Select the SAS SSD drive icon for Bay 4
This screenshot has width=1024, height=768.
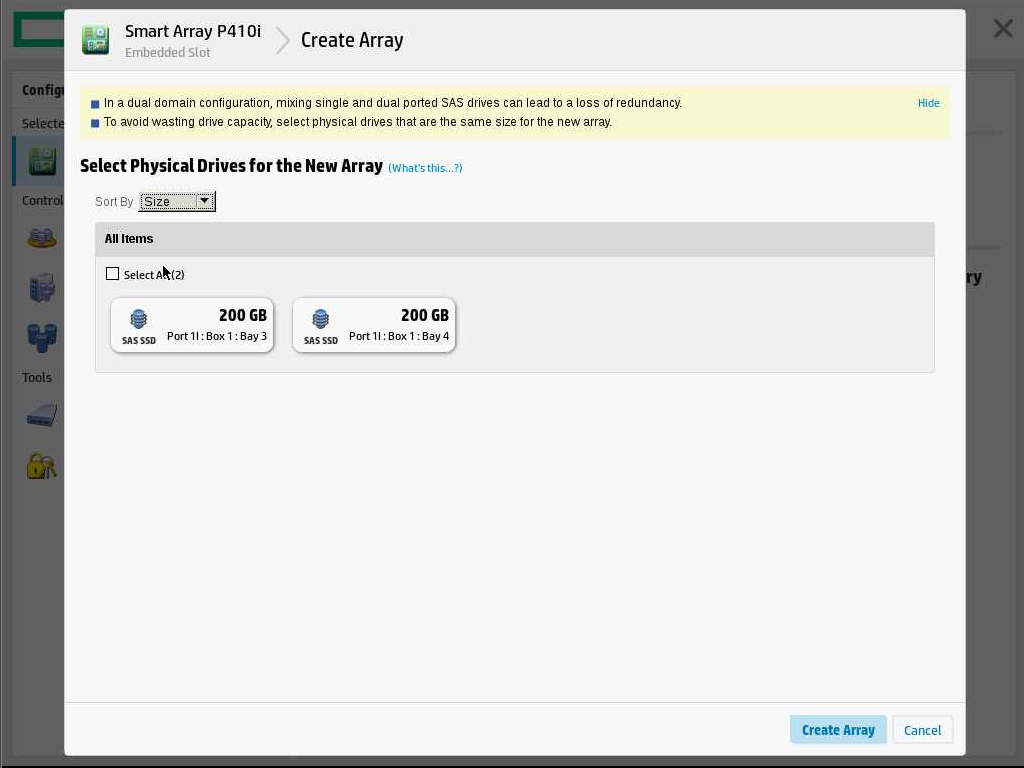click(x=321, y=319)
